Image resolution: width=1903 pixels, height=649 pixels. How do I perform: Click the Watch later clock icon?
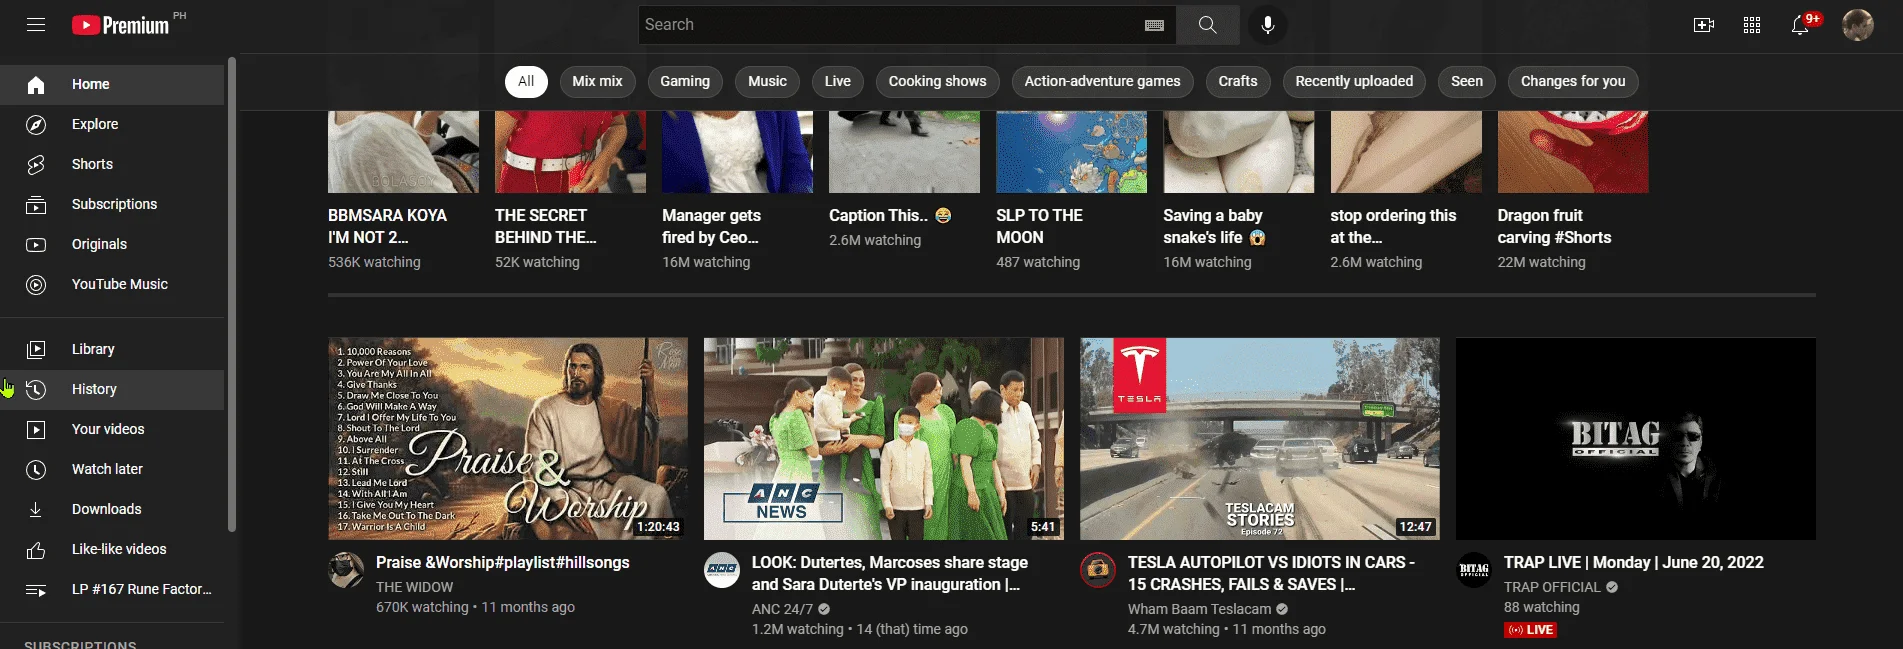click(x=36, y=469)
